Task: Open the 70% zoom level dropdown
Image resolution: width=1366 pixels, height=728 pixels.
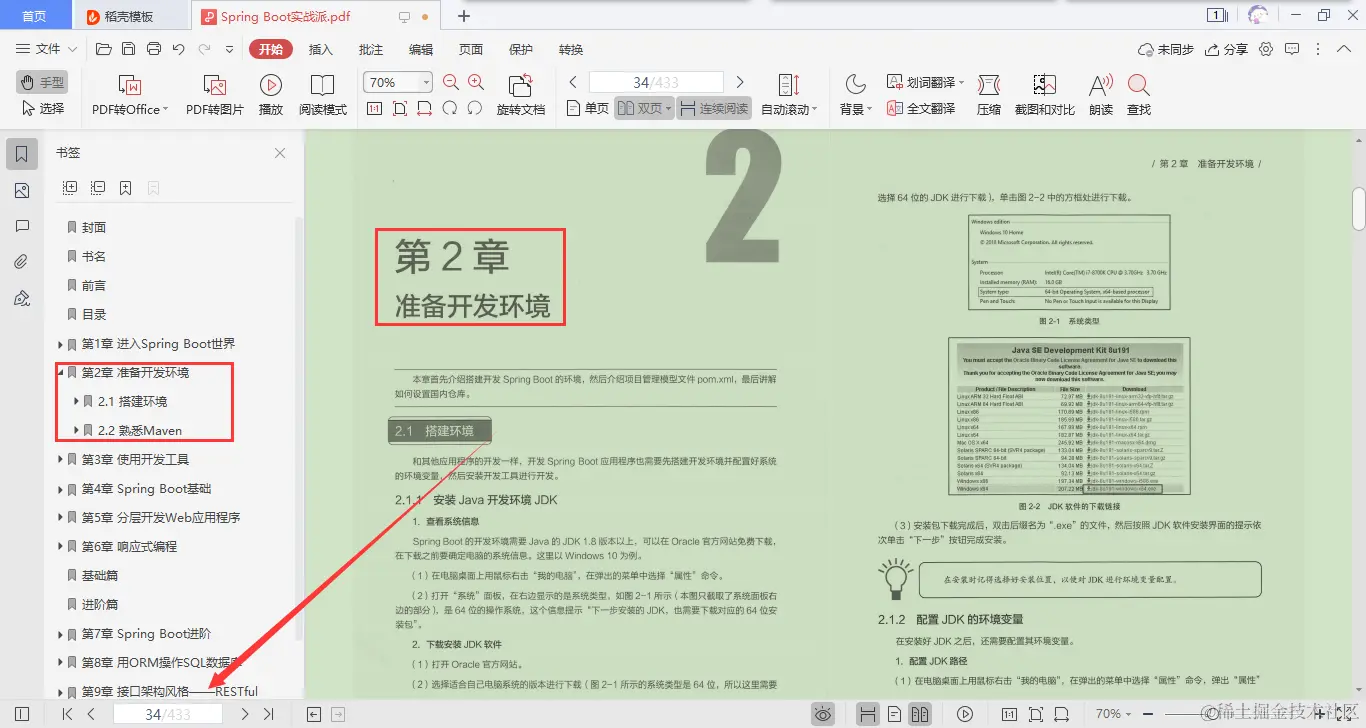Action: 424,81
